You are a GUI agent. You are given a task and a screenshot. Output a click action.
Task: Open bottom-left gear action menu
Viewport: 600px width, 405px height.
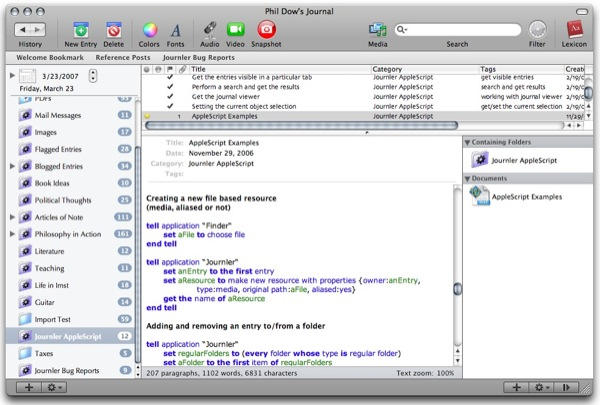[x=54, y=387]
